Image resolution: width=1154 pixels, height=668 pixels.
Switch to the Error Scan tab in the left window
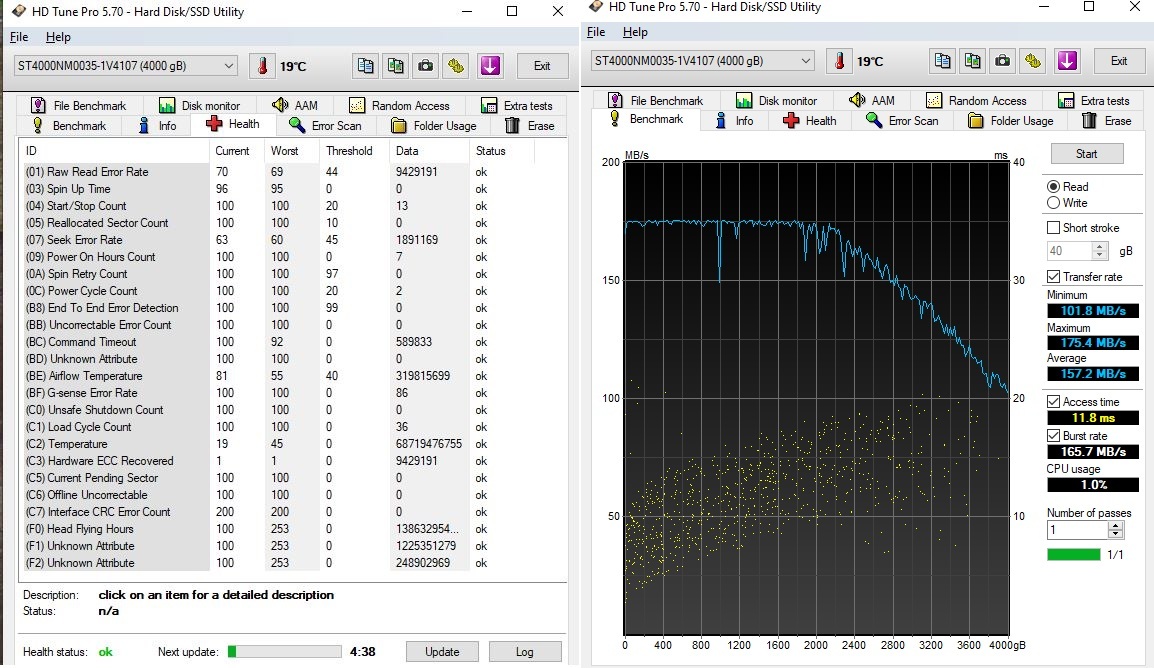pos(325,126)
